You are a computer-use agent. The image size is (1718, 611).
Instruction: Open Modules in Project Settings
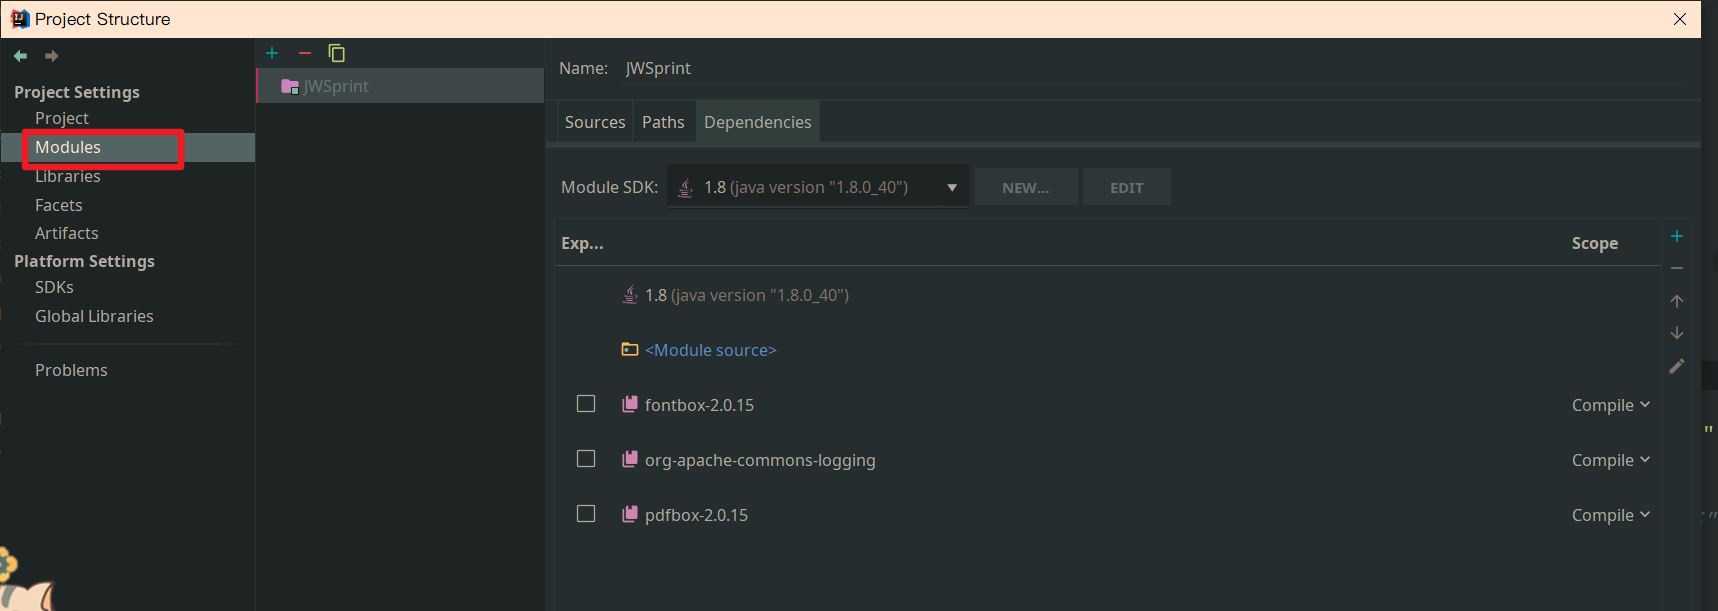(68, 147)
